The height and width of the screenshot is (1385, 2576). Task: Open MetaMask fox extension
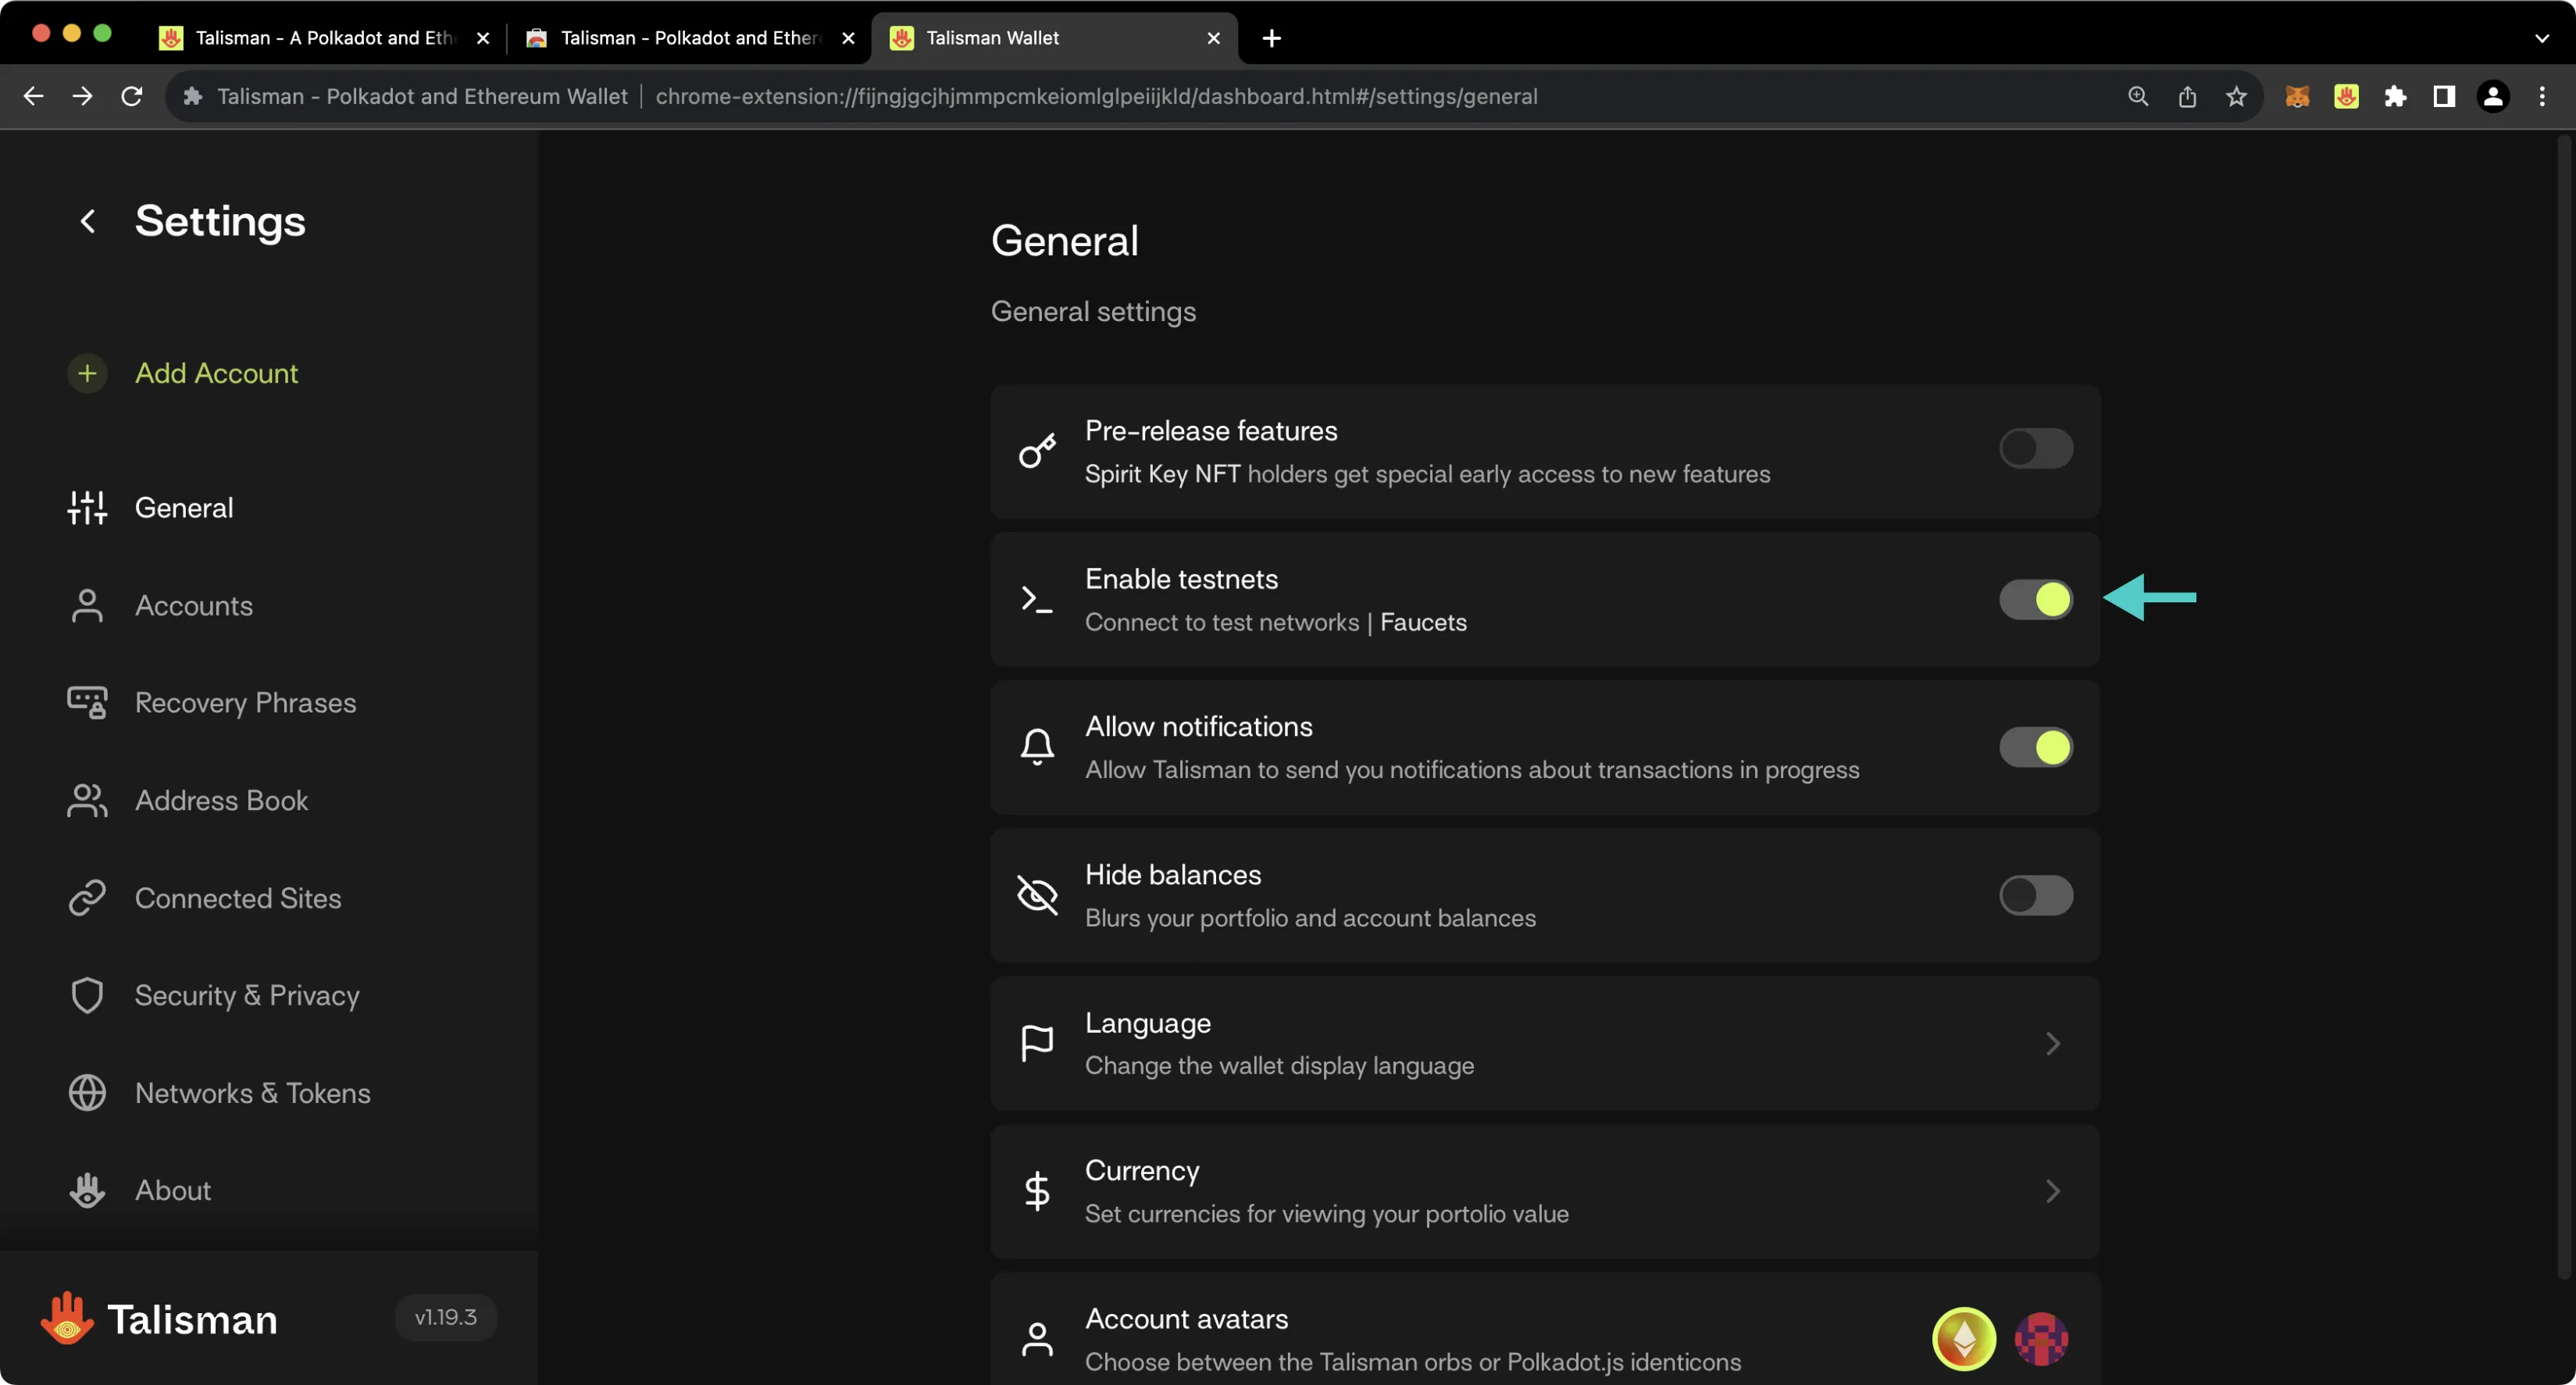tap(2297, 96)
